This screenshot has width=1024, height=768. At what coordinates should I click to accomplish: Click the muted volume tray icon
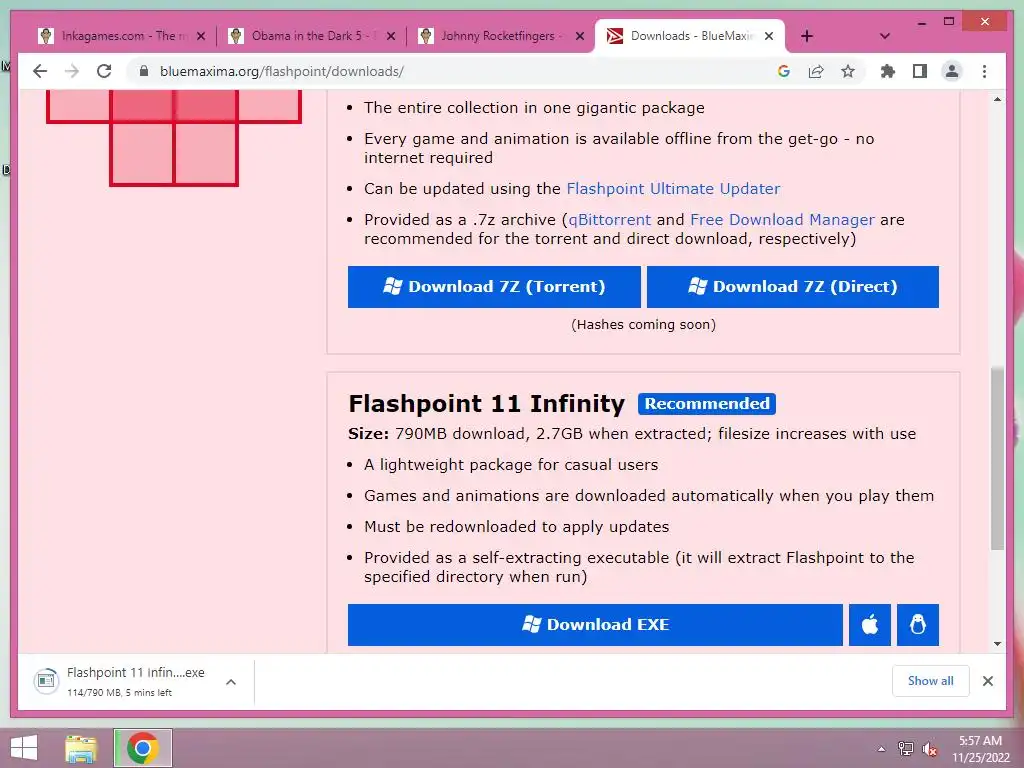930,749
